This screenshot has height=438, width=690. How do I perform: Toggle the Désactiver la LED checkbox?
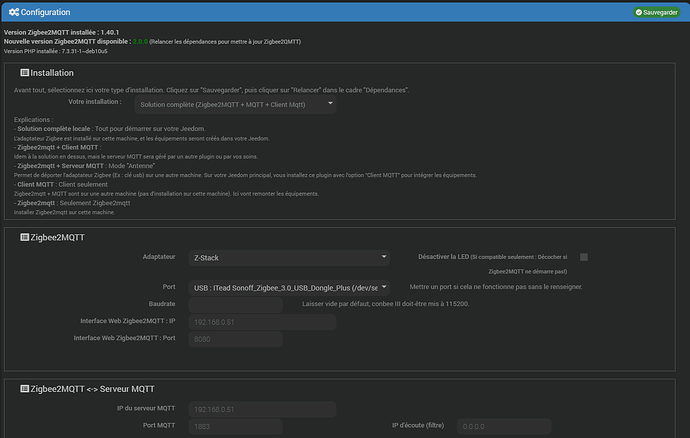point(584,257)
